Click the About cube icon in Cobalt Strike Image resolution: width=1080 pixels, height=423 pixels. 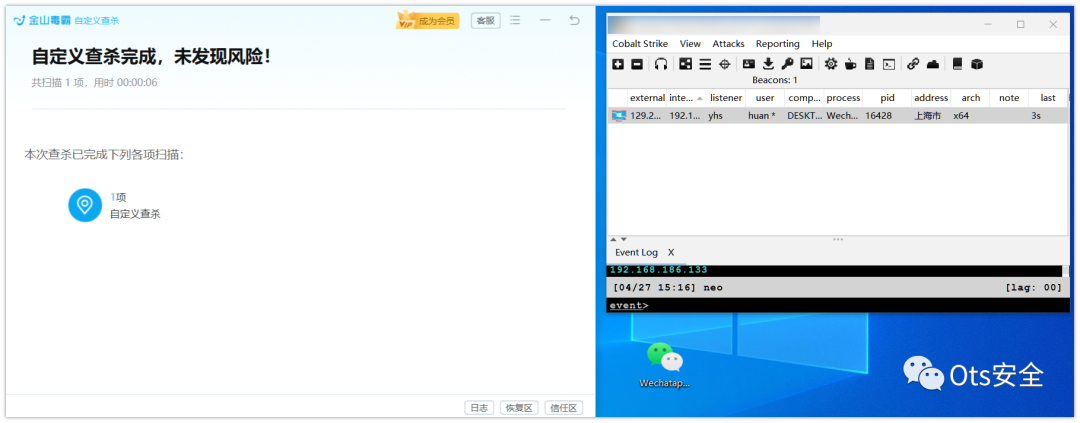point(977,64)
